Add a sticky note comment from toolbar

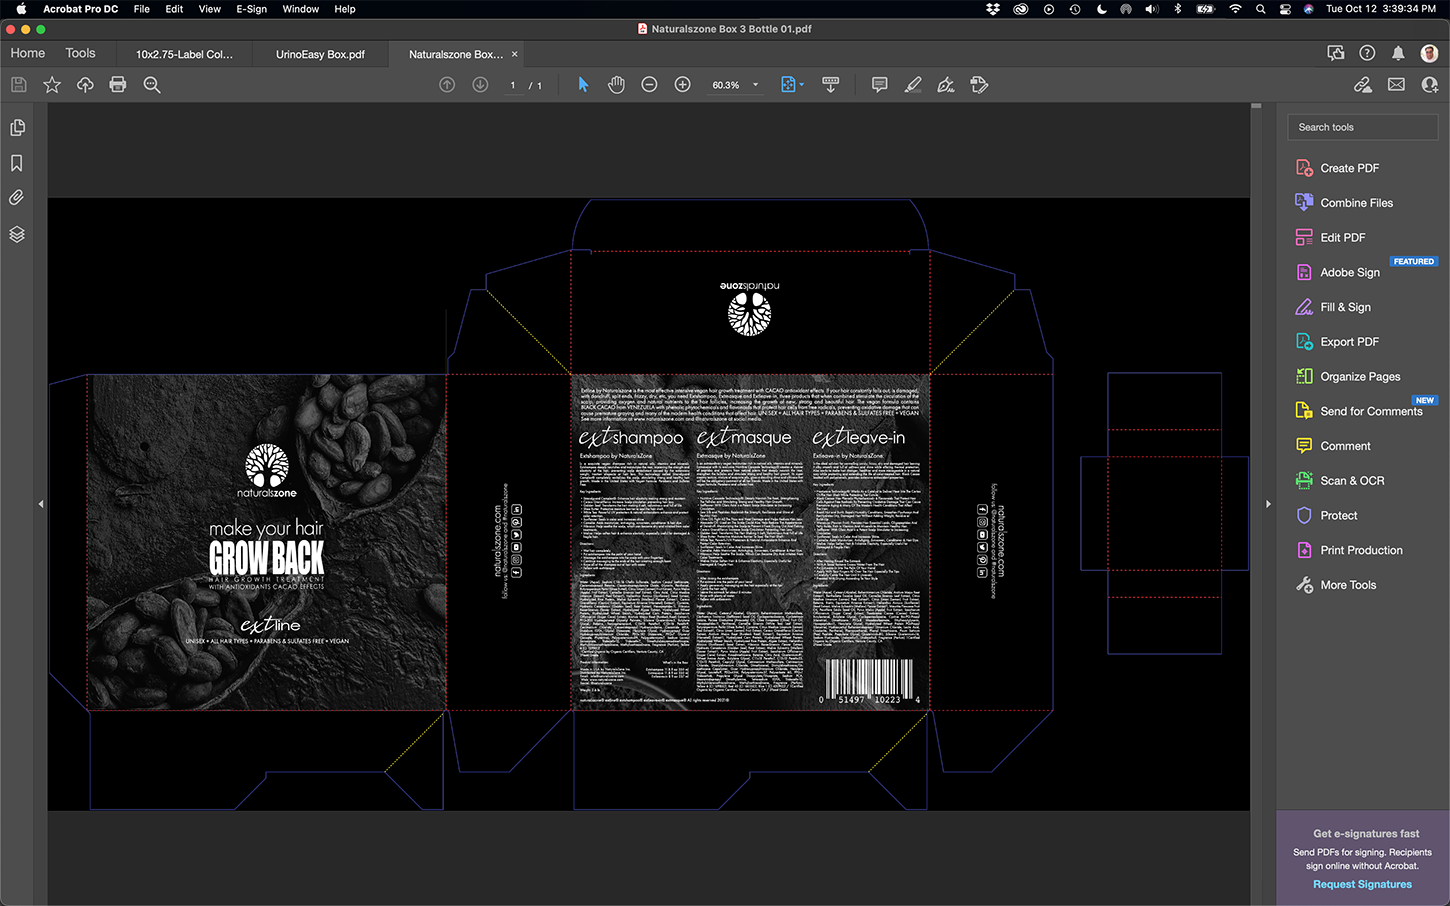tap(879, 85)
